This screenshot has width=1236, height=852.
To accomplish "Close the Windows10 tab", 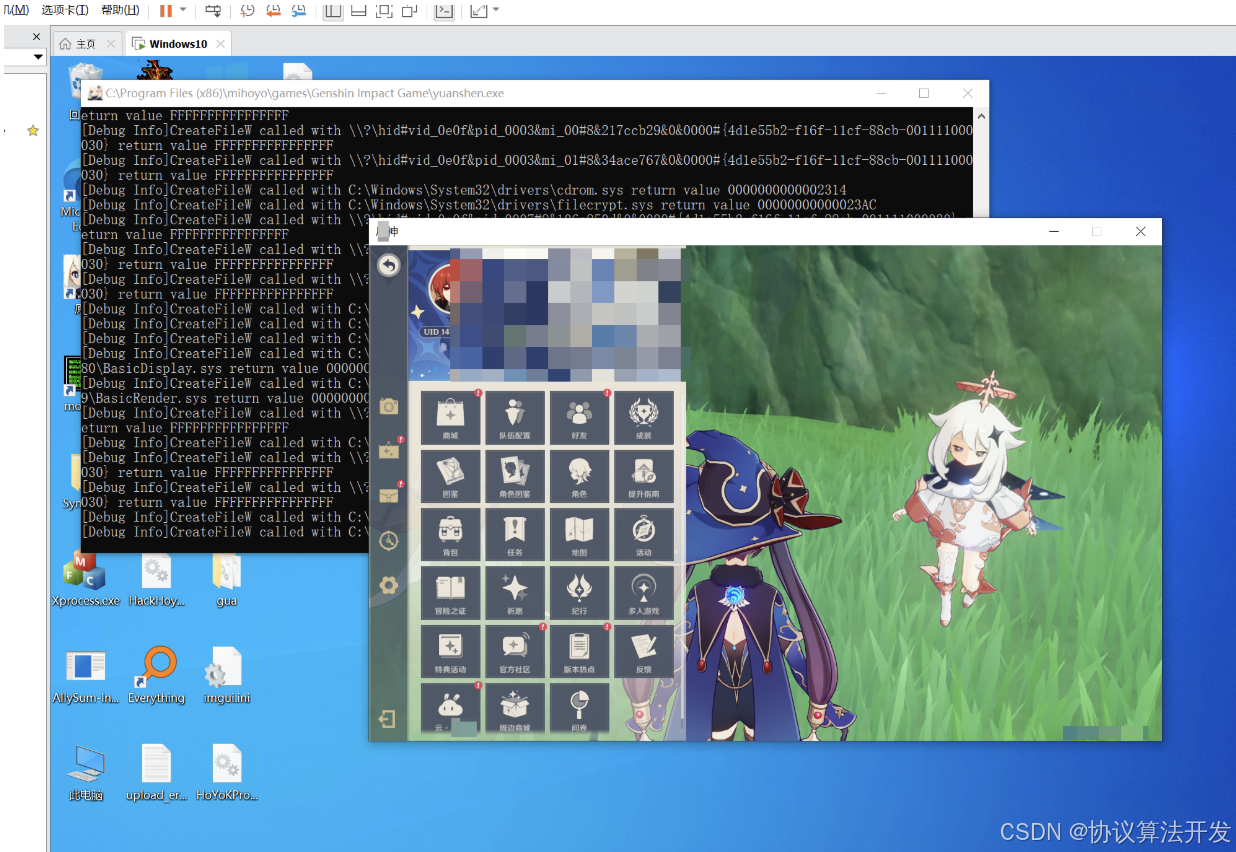I will click(220, 44).
